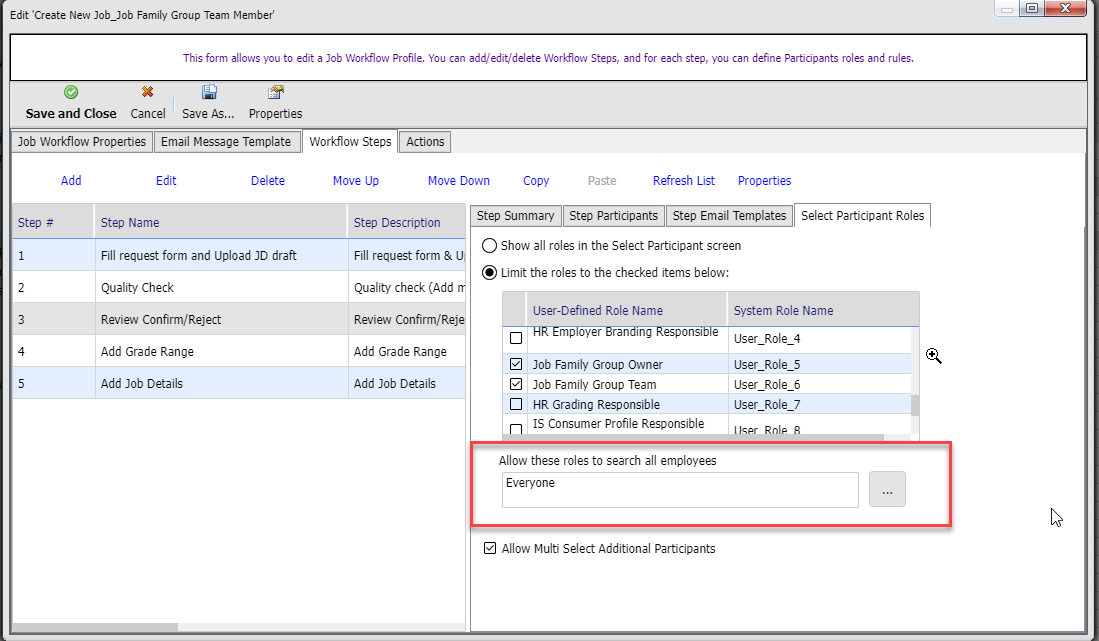
Task: Click the Save As floppy disk icon
Action: [209, 92]
